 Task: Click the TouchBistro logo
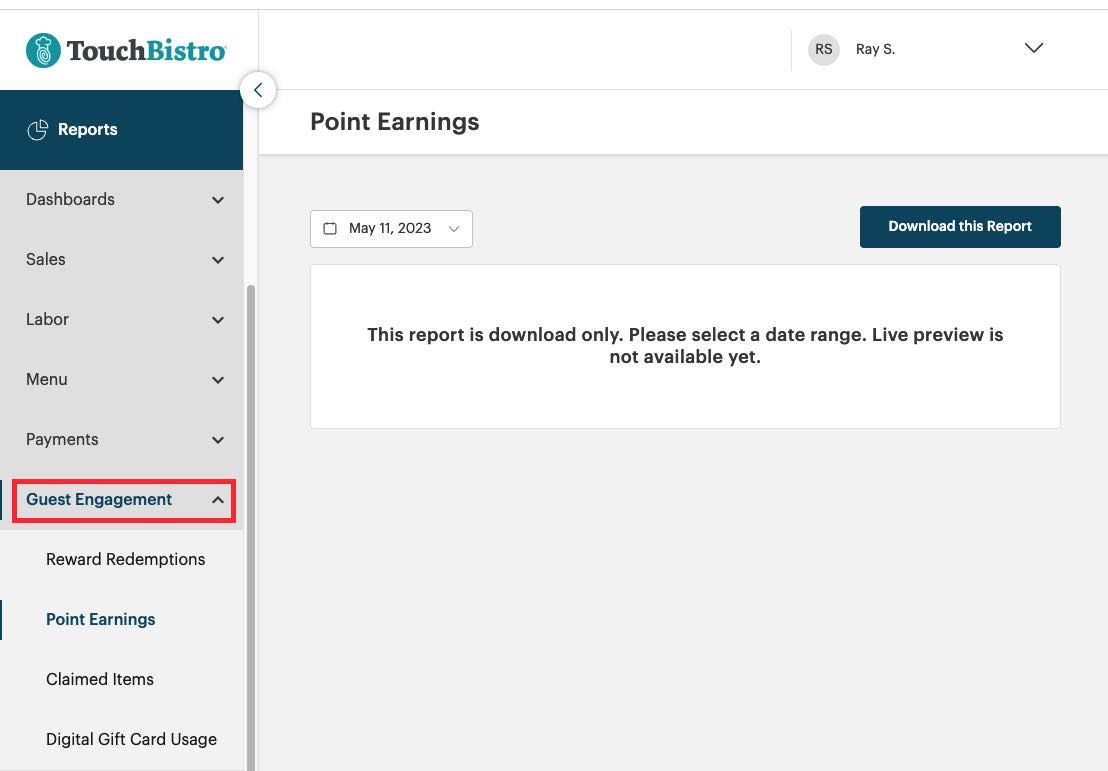coord(125,48)
